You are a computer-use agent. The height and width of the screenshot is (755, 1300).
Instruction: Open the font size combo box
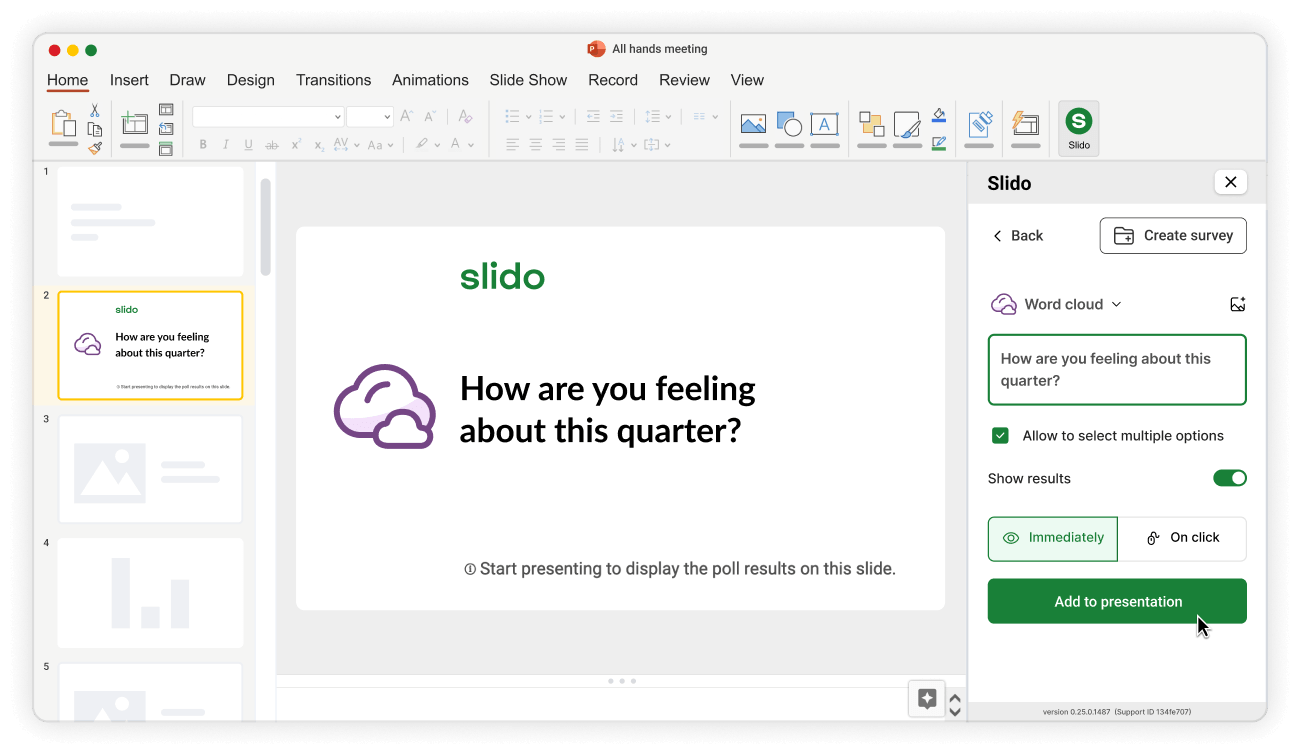pyautogui.click(x=370, y=117)
